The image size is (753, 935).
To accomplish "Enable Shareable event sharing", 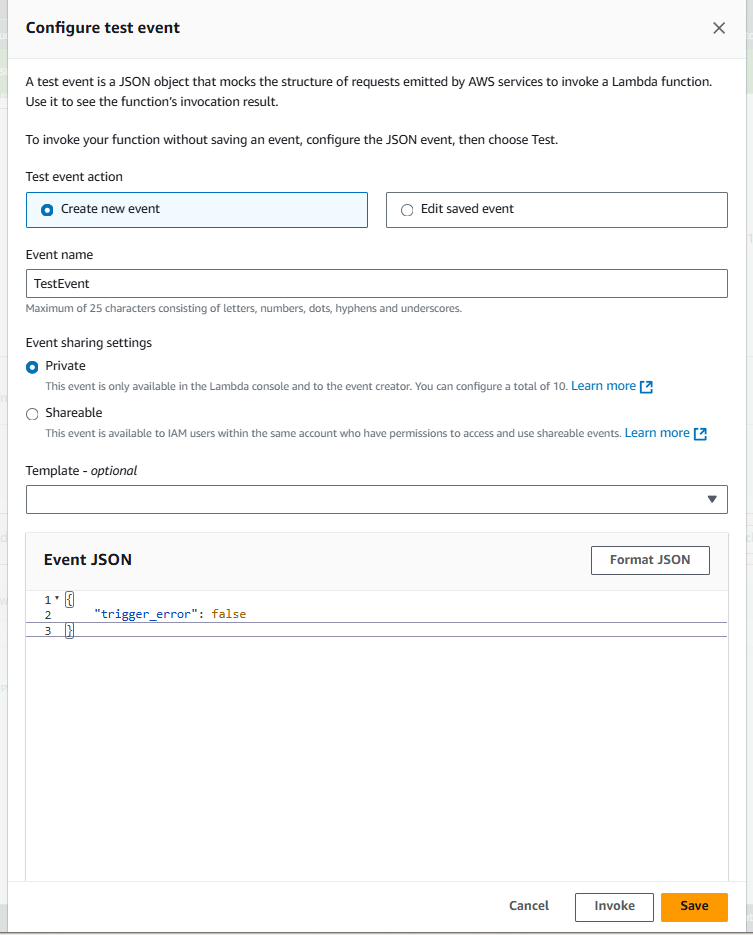I will click(x=31, y=412).
